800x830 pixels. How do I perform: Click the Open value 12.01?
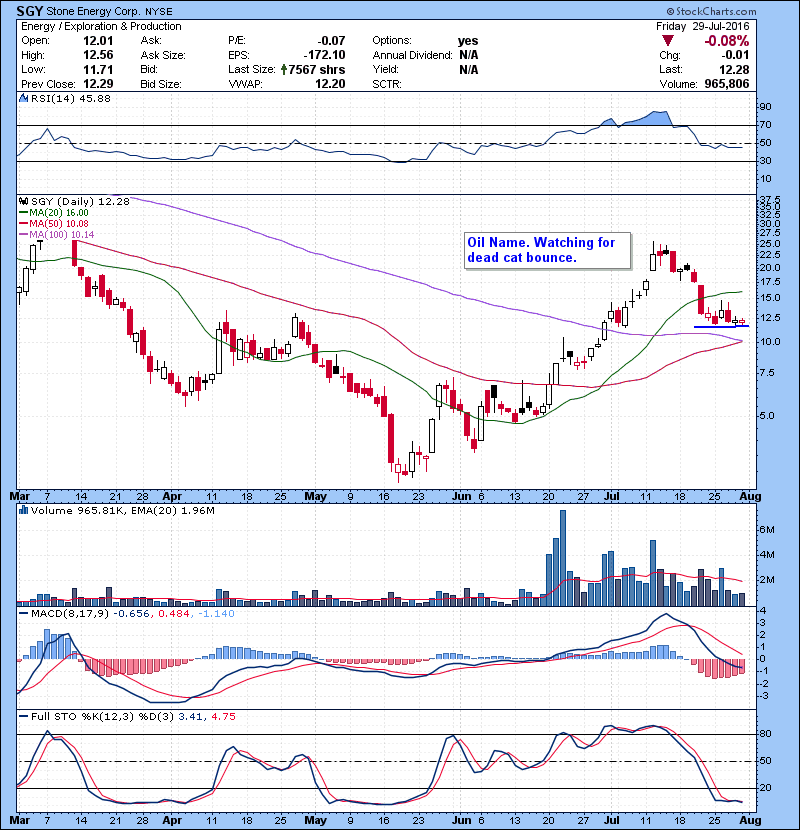point(98,40)
